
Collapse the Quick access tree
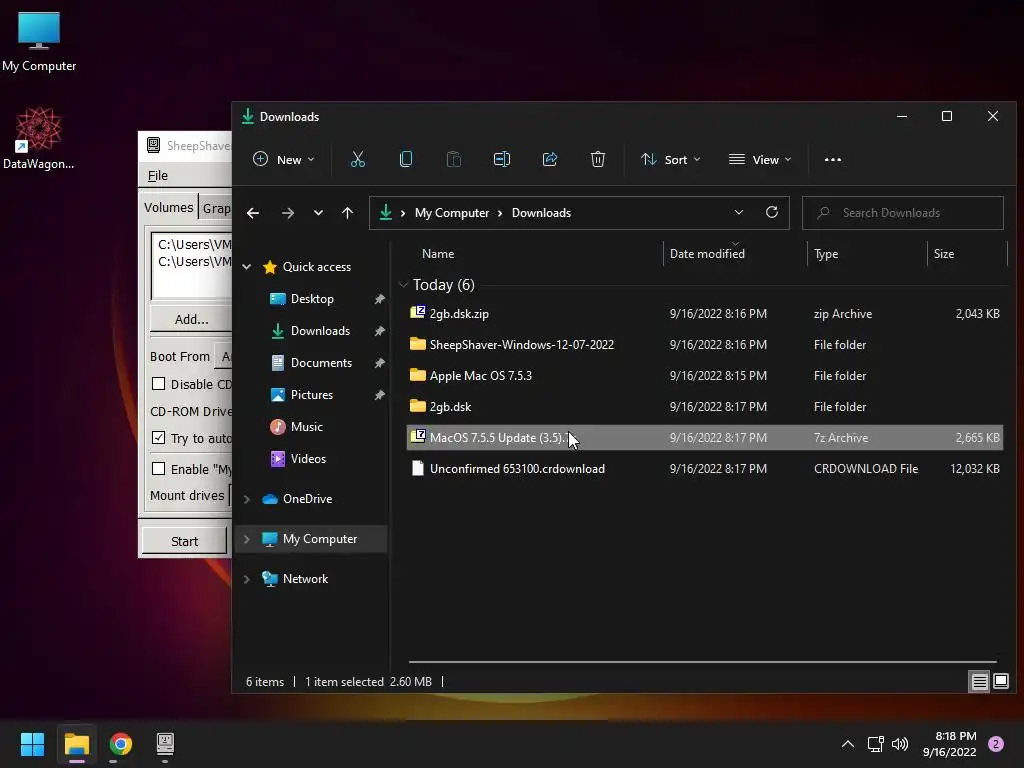[x=247, y=266]
